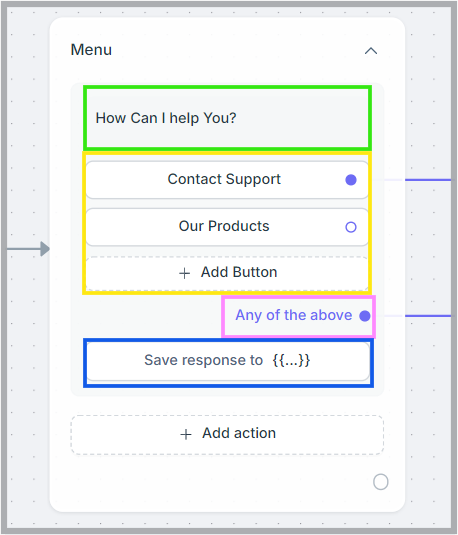Add a new button with Add Button
Image resolution: width=458 pixels, height=535 pixels.
(227, 273)
